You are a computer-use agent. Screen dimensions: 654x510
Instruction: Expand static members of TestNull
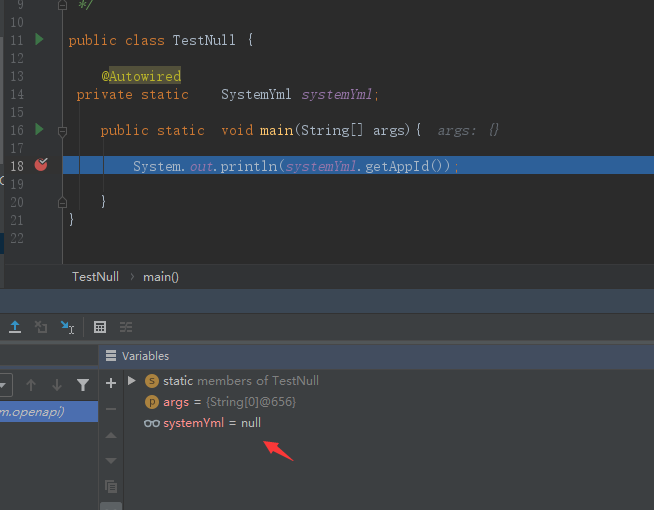coord(132,380)
